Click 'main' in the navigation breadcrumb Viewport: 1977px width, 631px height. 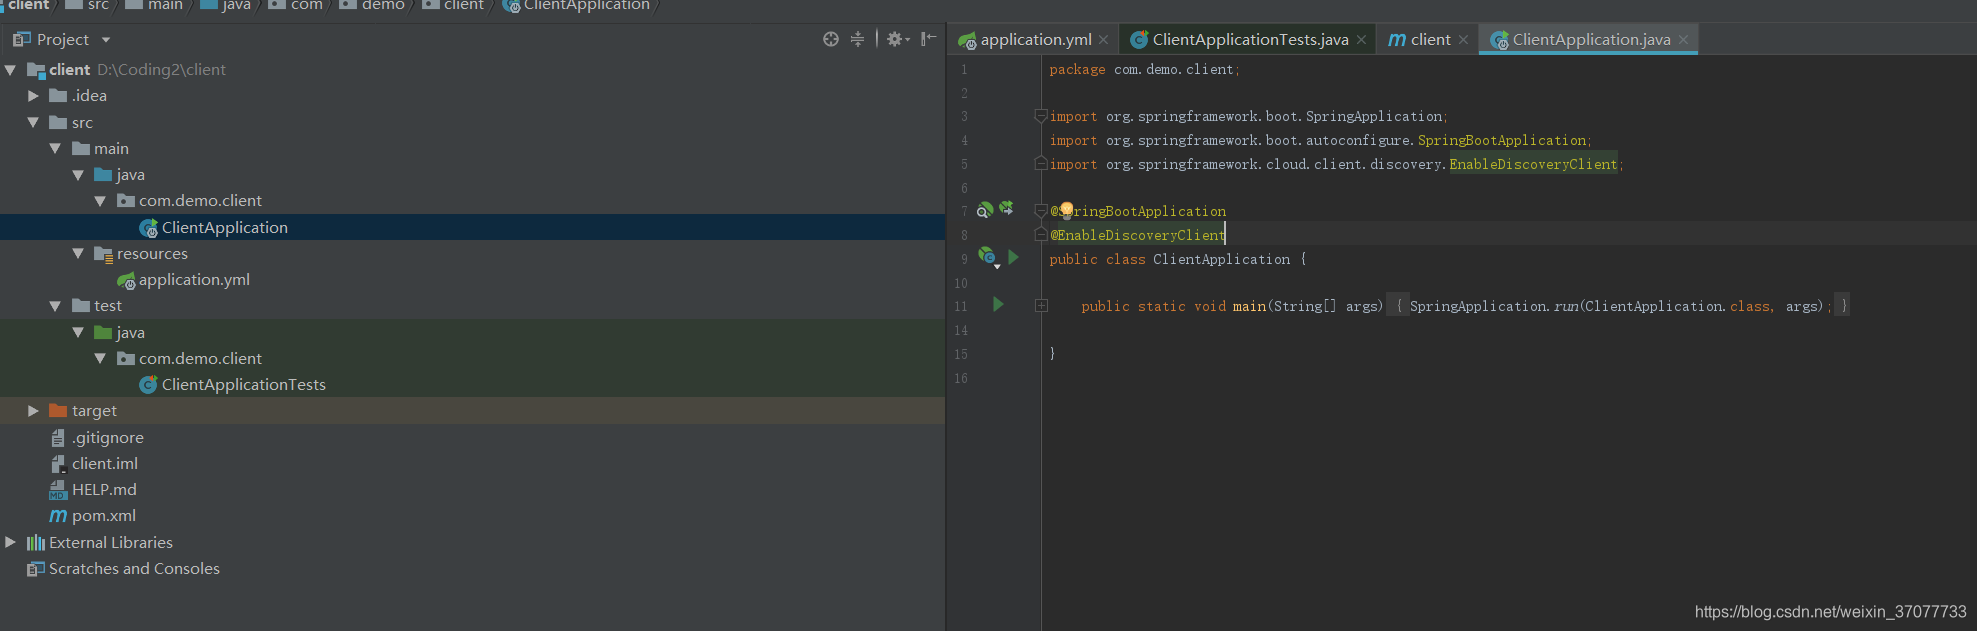coord(165,5)
